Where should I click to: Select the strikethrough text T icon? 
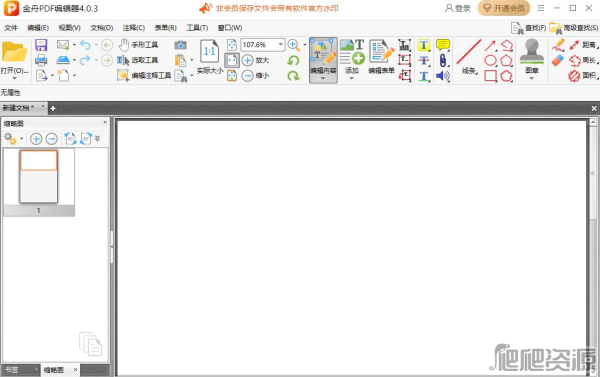point(424,60)
